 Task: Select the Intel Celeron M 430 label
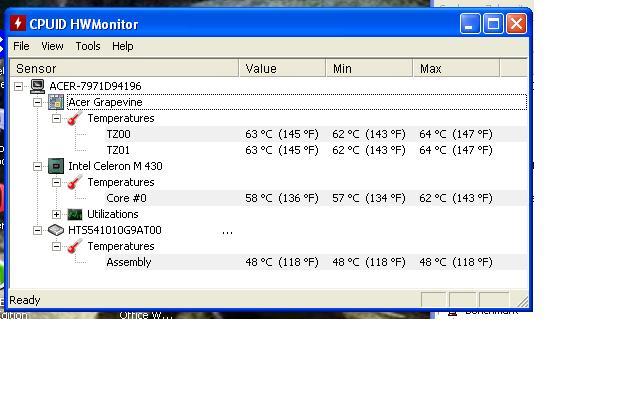pos(115,166)
